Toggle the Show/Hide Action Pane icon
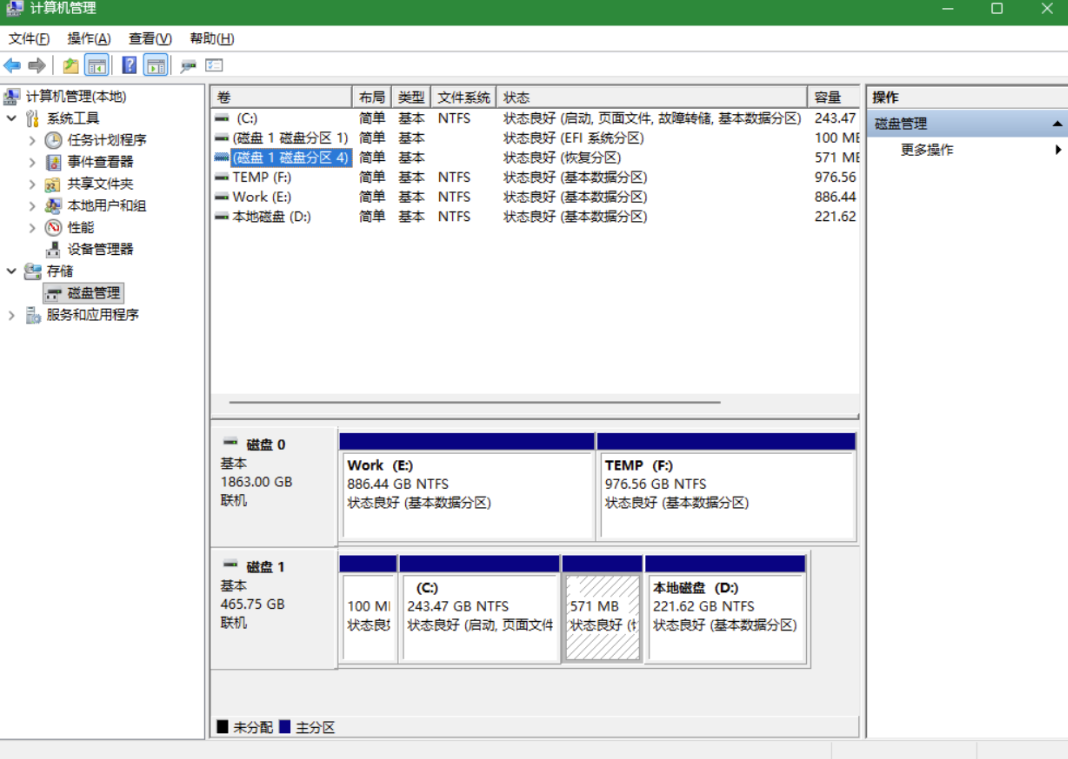 [156, 65]
